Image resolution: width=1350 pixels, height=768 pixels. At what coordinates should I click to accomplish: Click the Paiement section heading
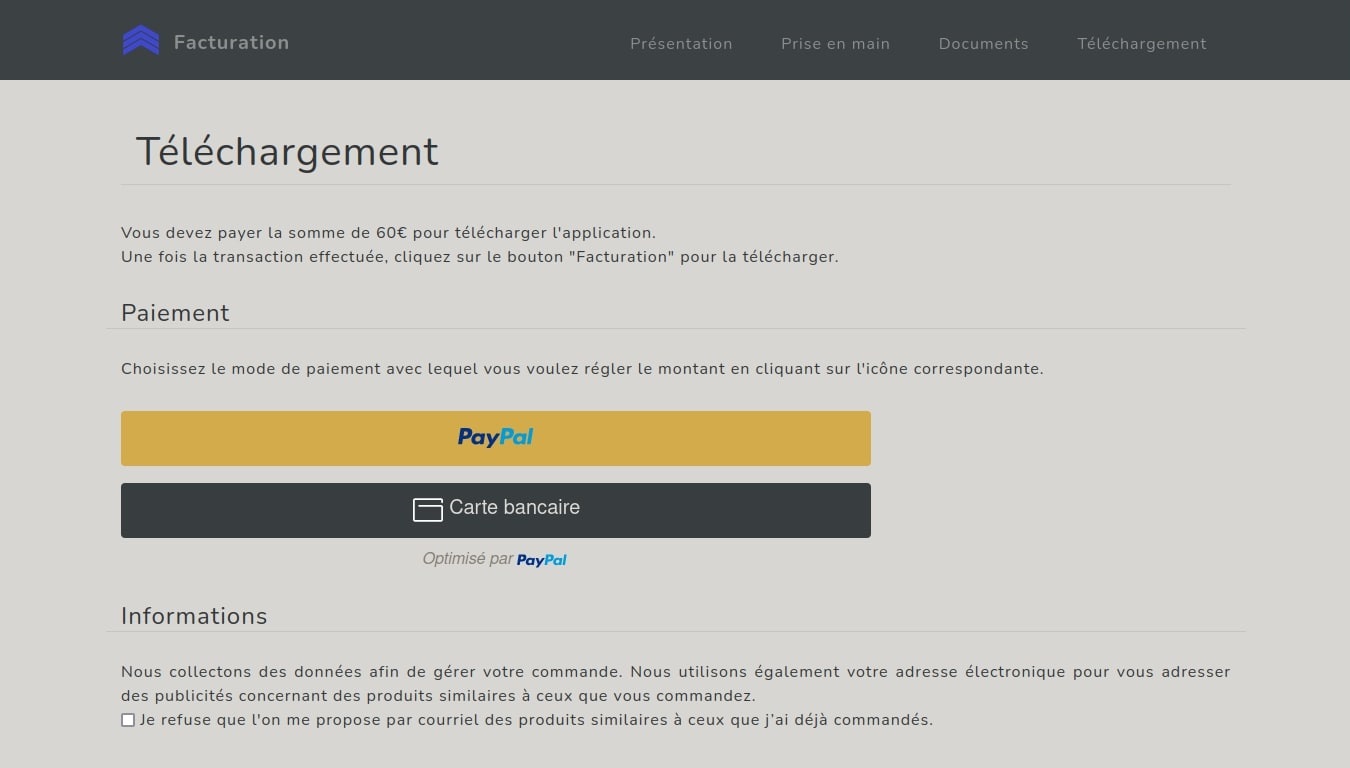[x=175, y=313]
